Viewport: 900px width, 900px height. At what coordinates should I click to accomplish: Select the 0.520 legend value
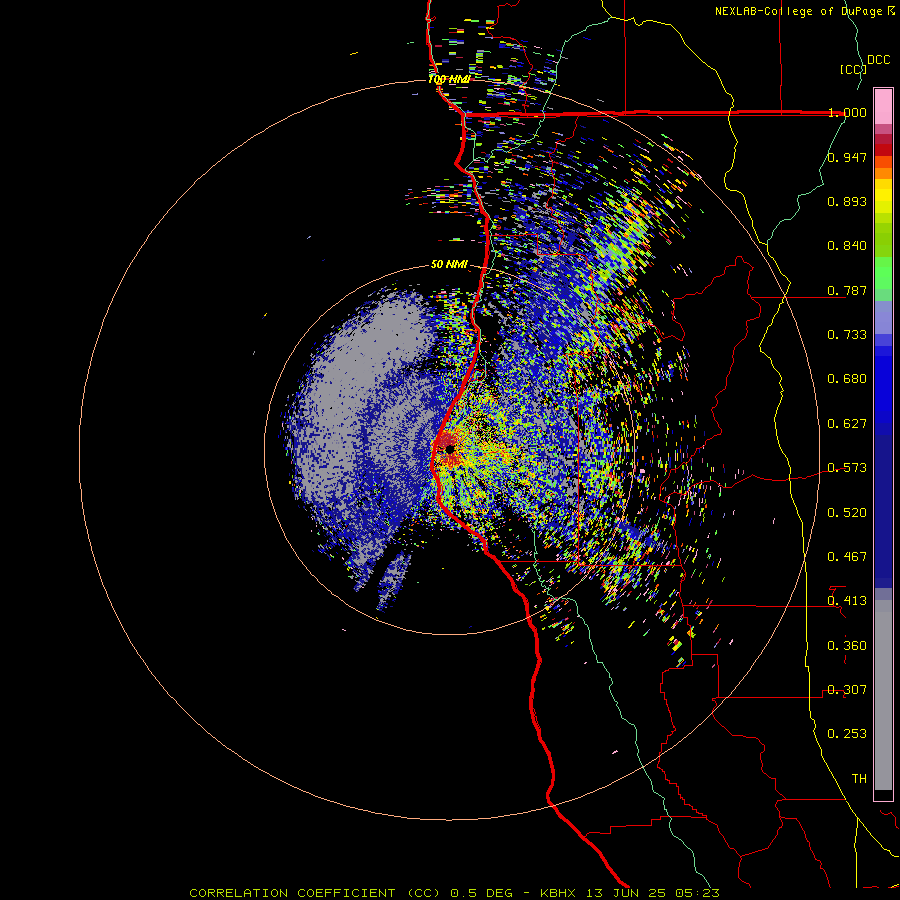click(847, 513)
